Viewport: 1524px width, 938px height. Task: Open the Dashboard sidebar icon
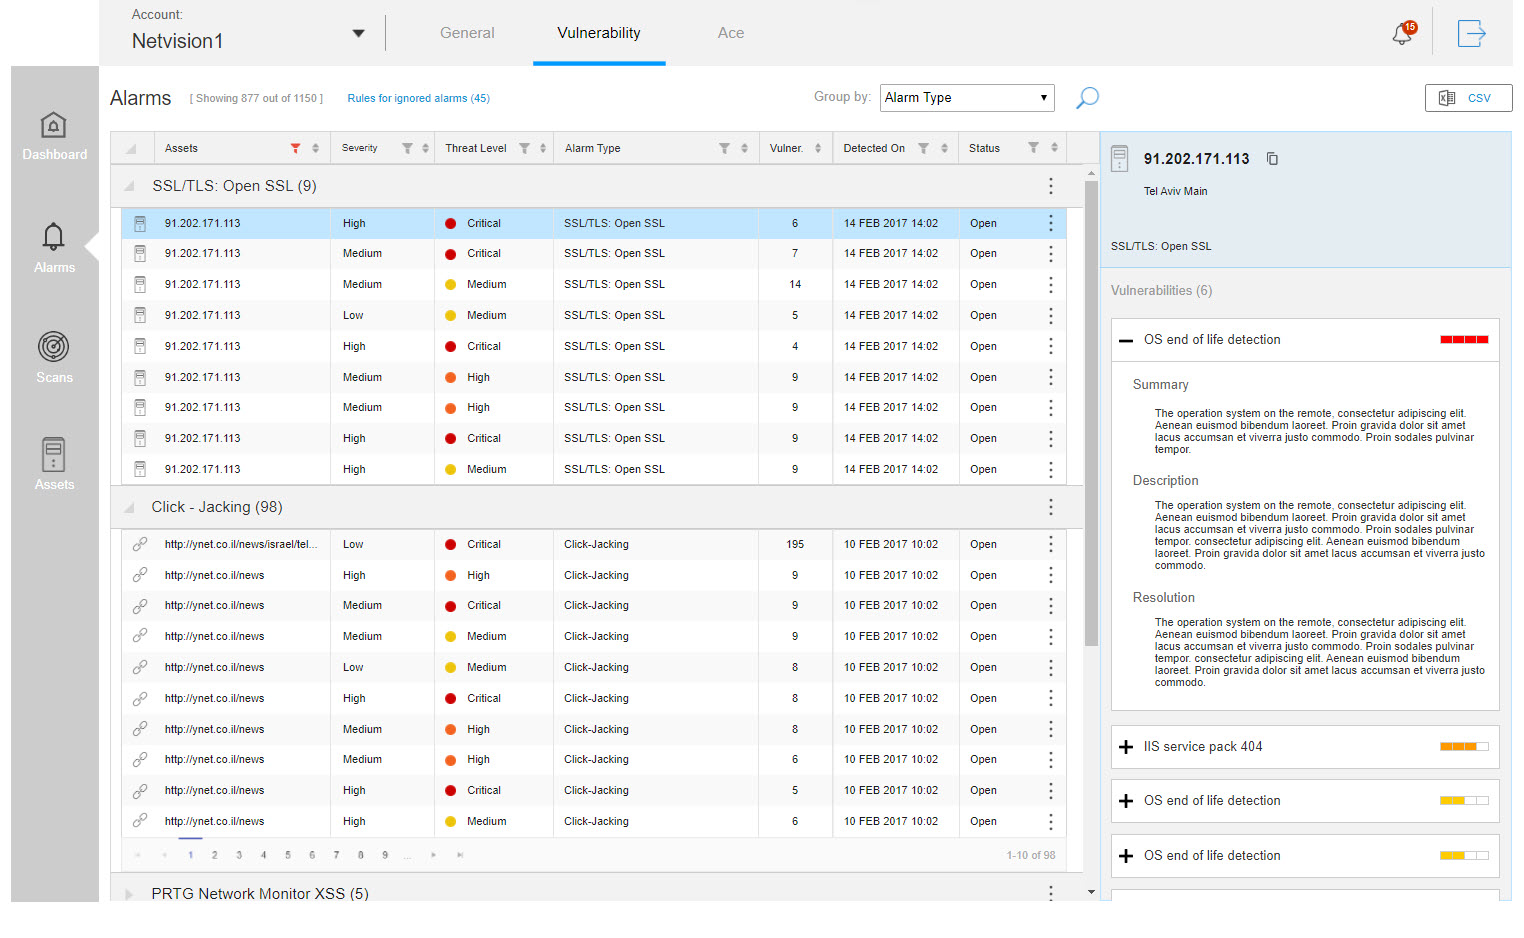[x=53, y=125]
